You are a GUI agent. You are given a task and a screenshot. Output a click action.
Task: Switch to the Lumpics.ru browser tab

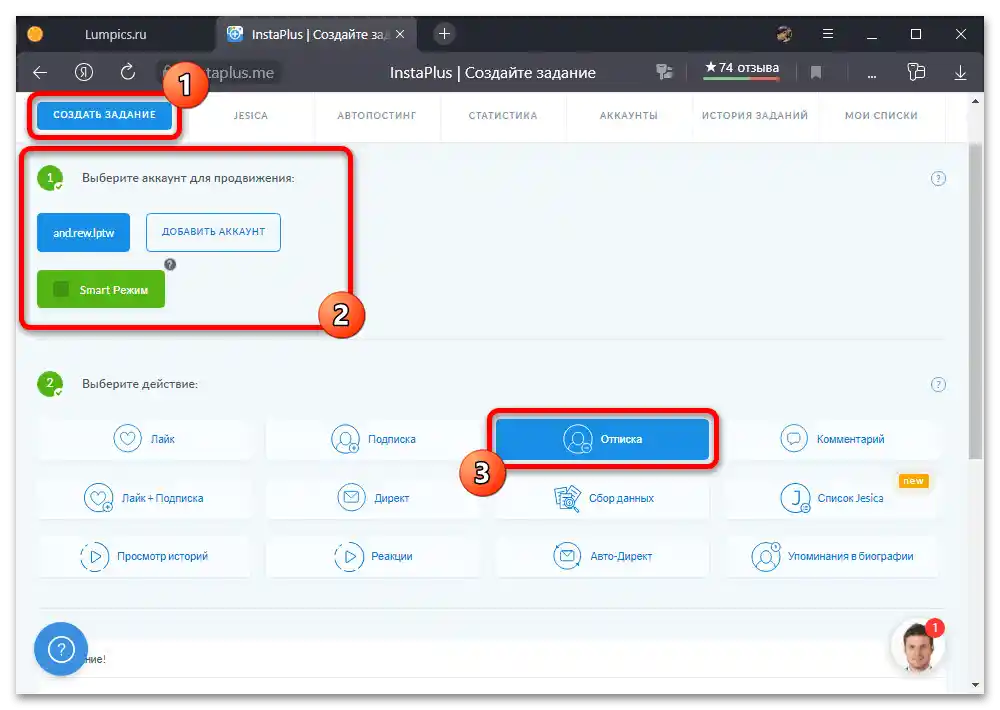point(115,34)
